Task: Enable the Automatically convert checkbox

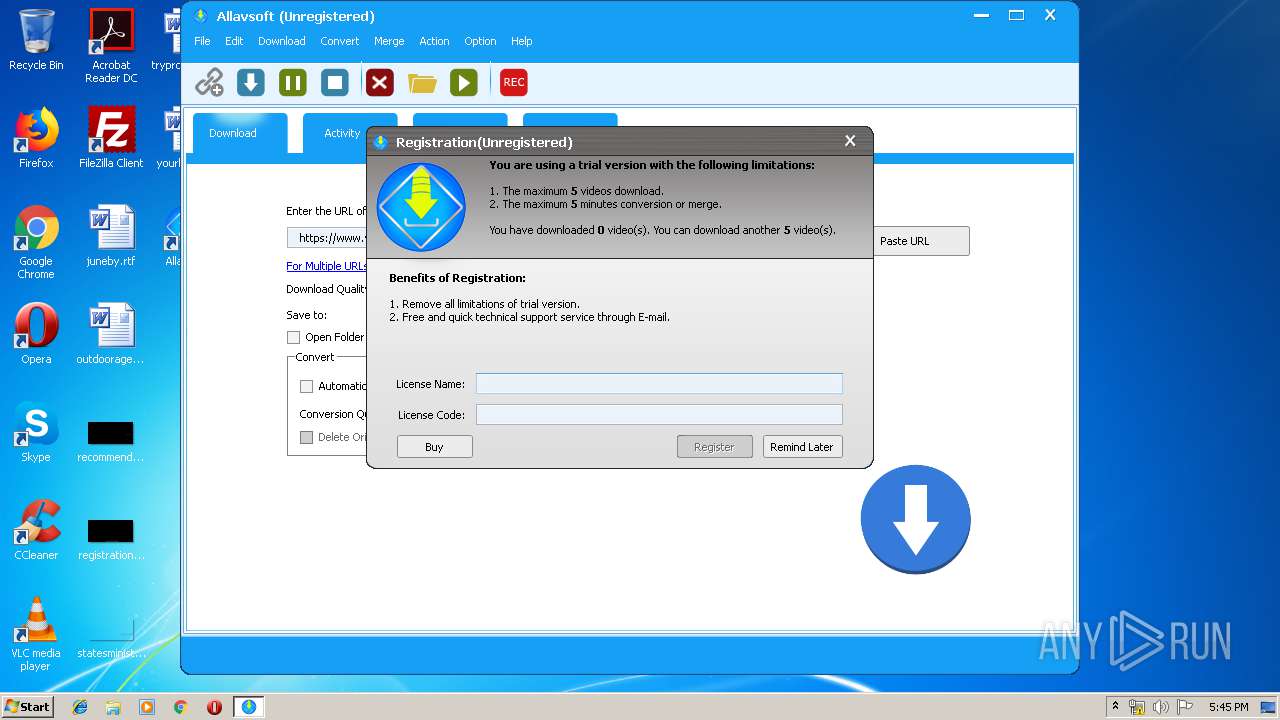Action: click(307, 386)
